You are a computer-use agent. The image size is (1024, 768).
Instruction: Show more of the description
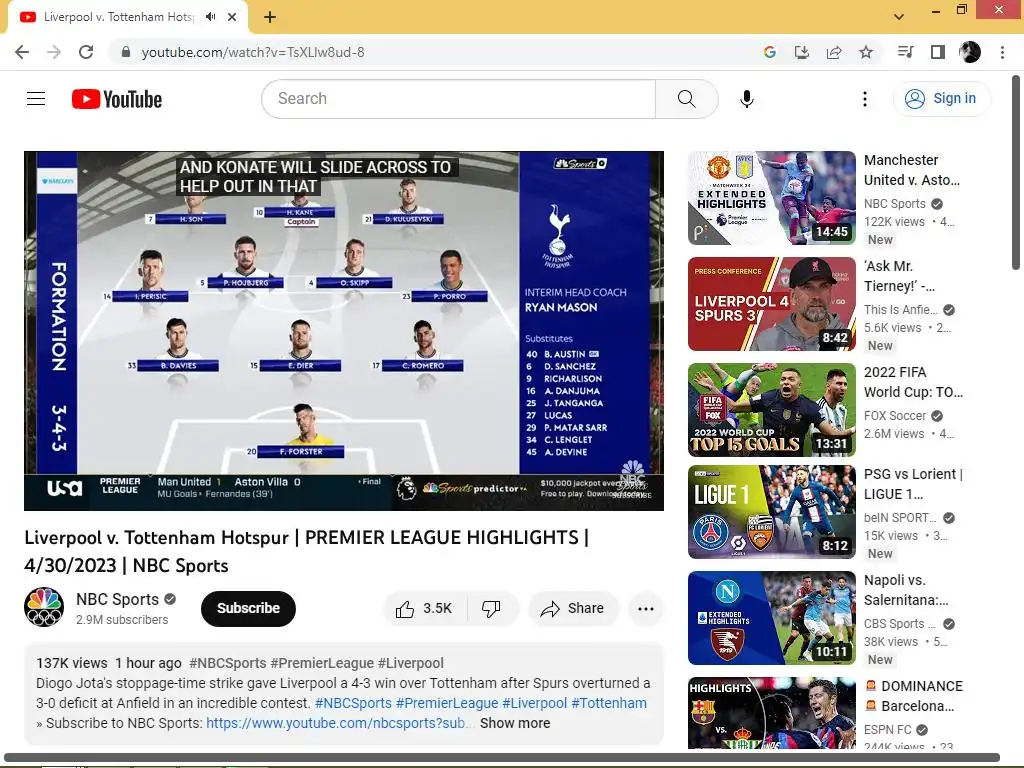[x=515, y=723]
